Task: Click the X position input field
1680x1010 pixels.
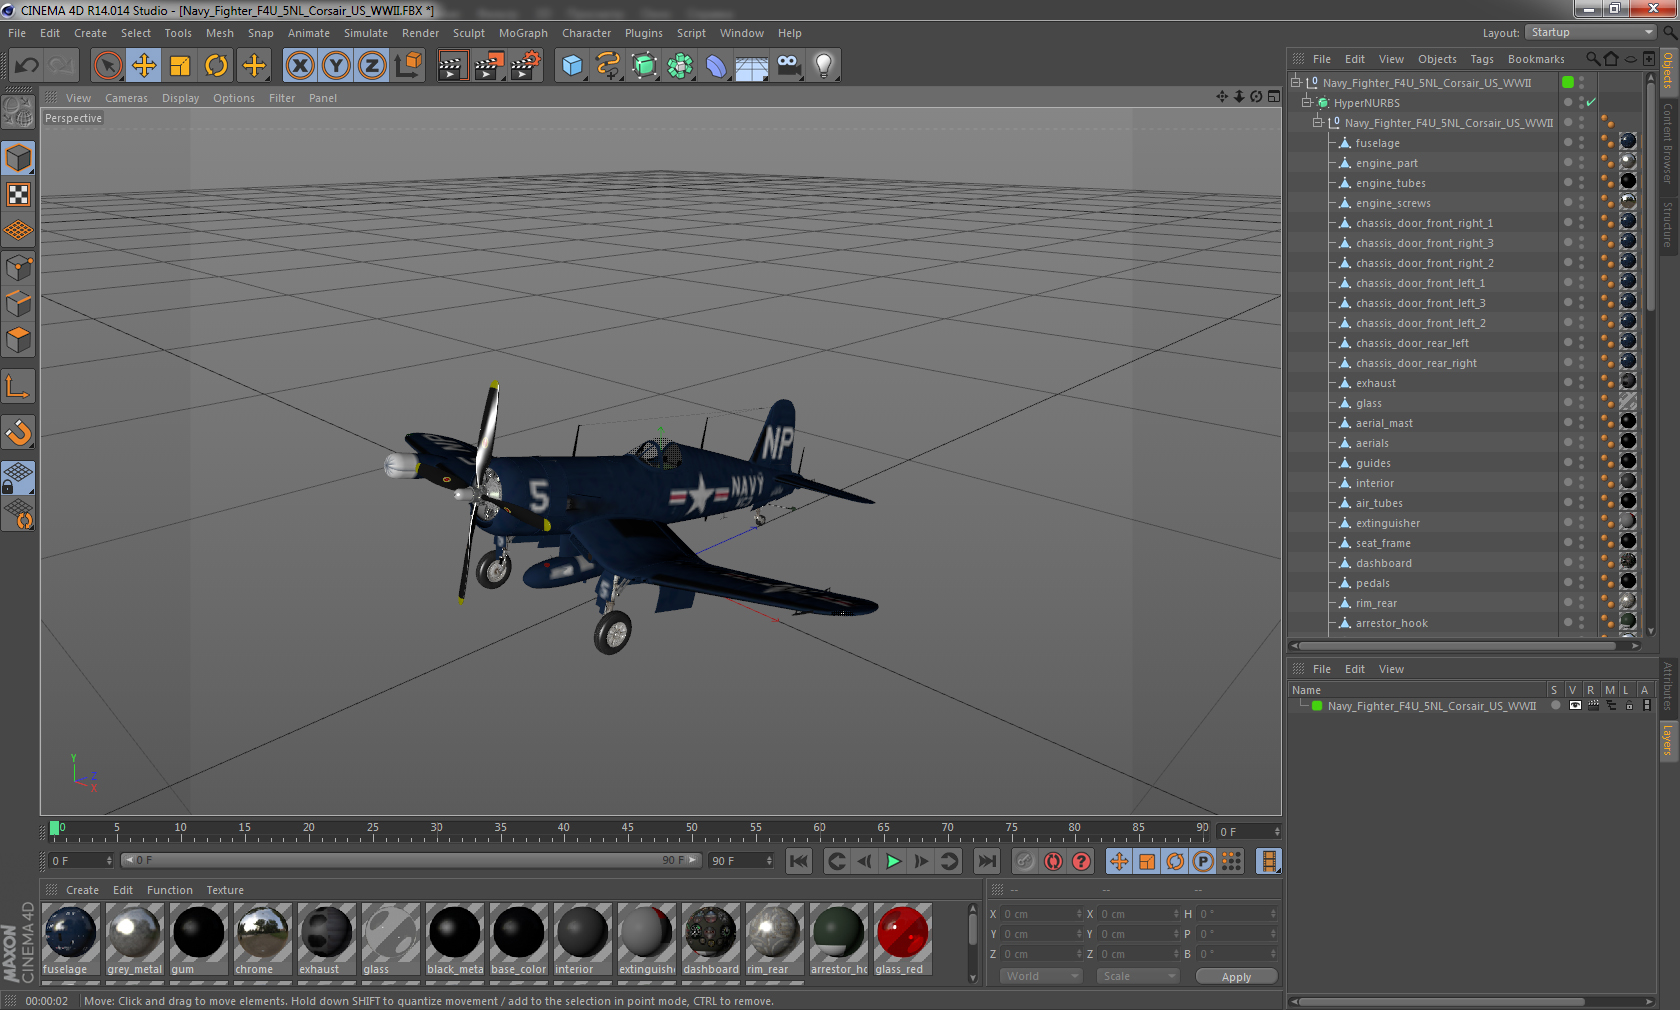Action: tap(1041, 914)
